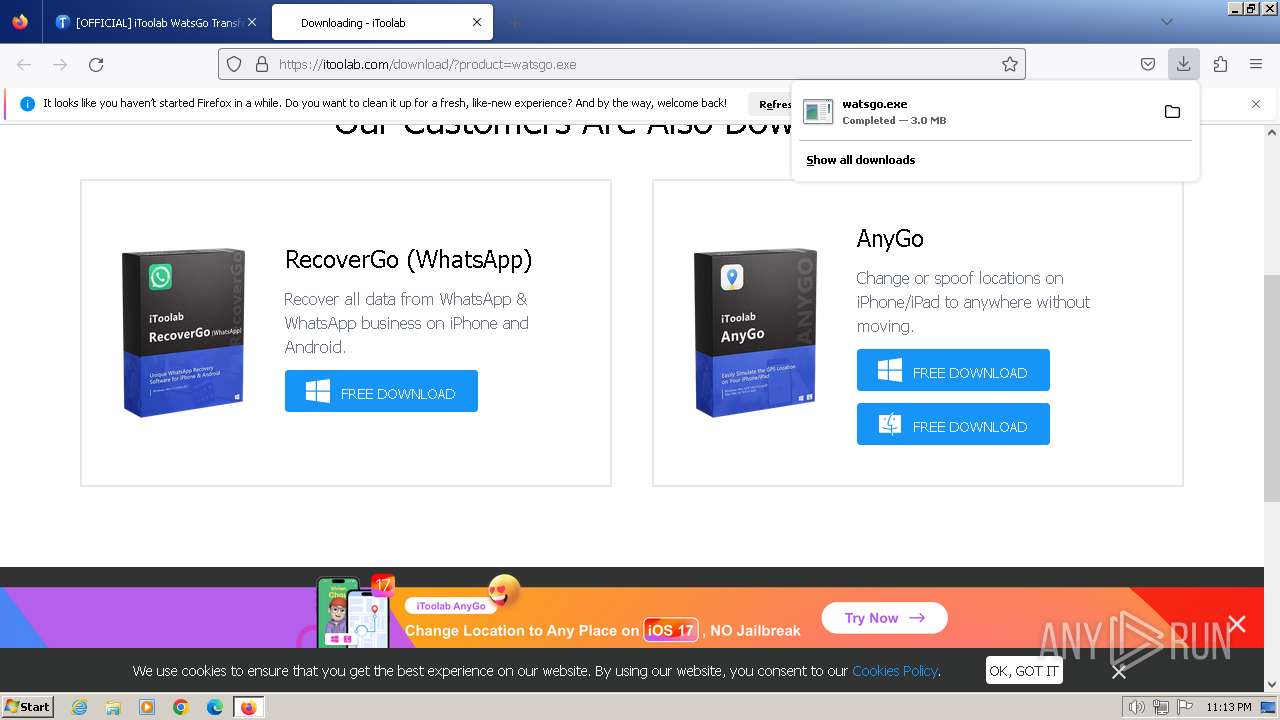Open the Extensions puzzle icon
The image size is (1280, 720).
coord(1220,64)
